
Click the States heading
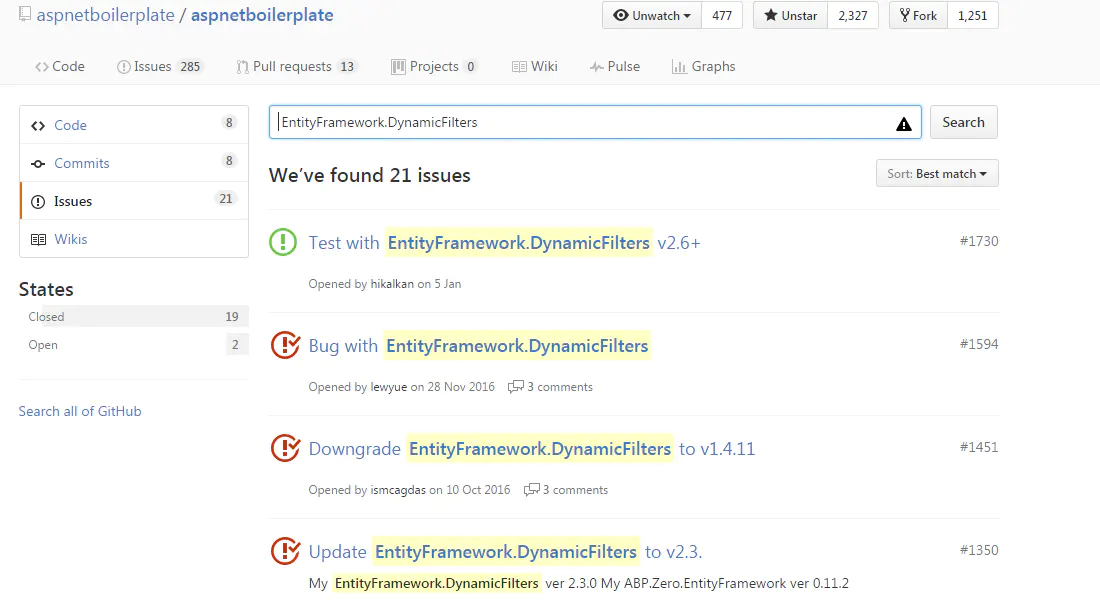[x=46, y=289]
